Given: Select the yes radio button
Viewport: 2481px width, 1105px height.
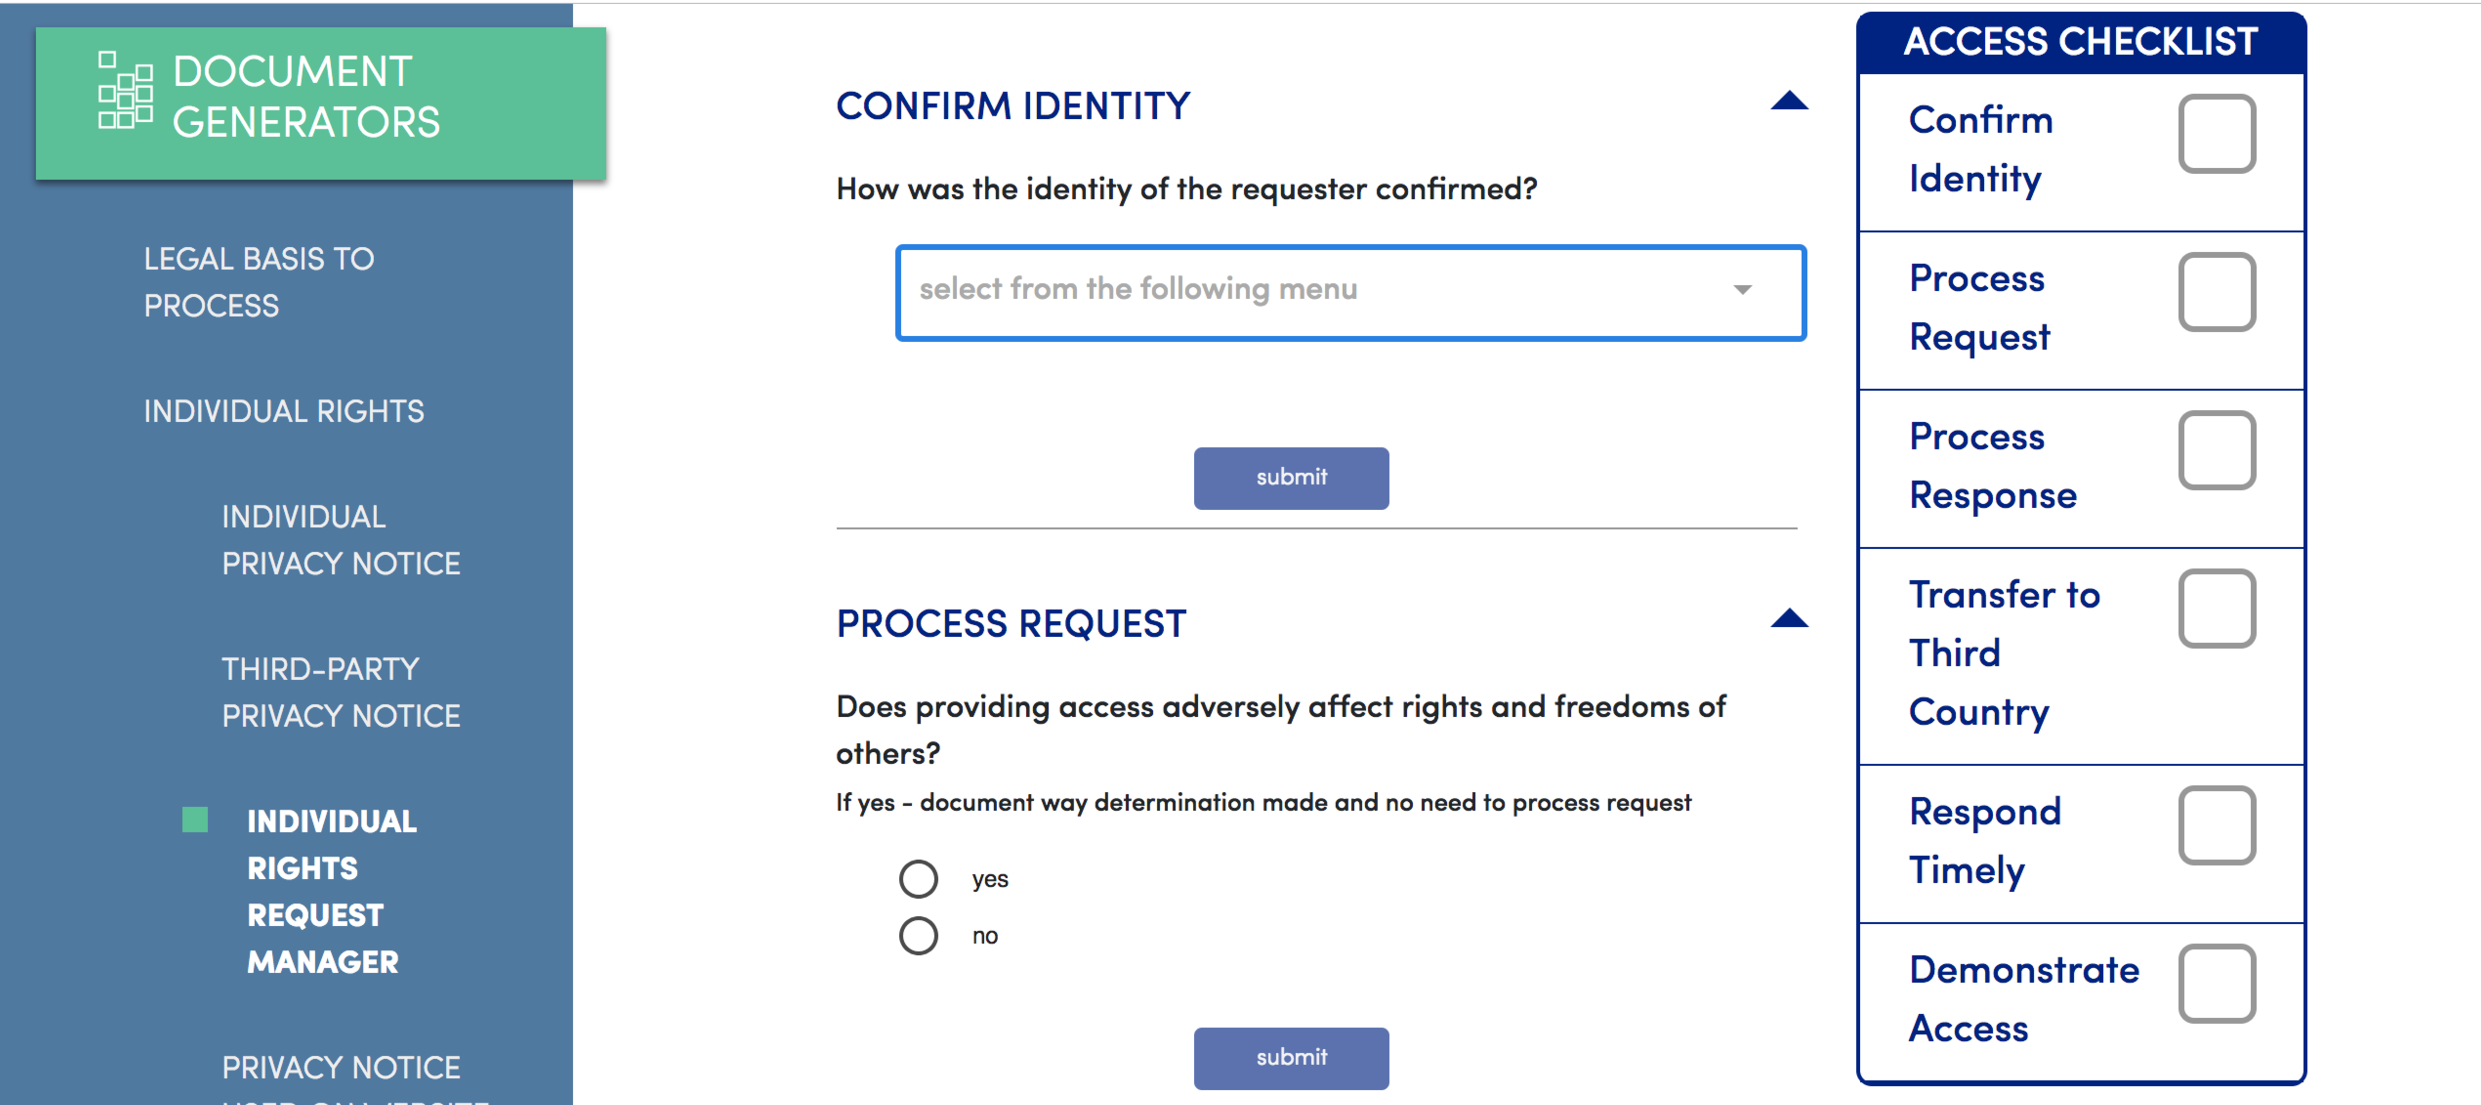Looking at the screenshot, I should 918,879.
